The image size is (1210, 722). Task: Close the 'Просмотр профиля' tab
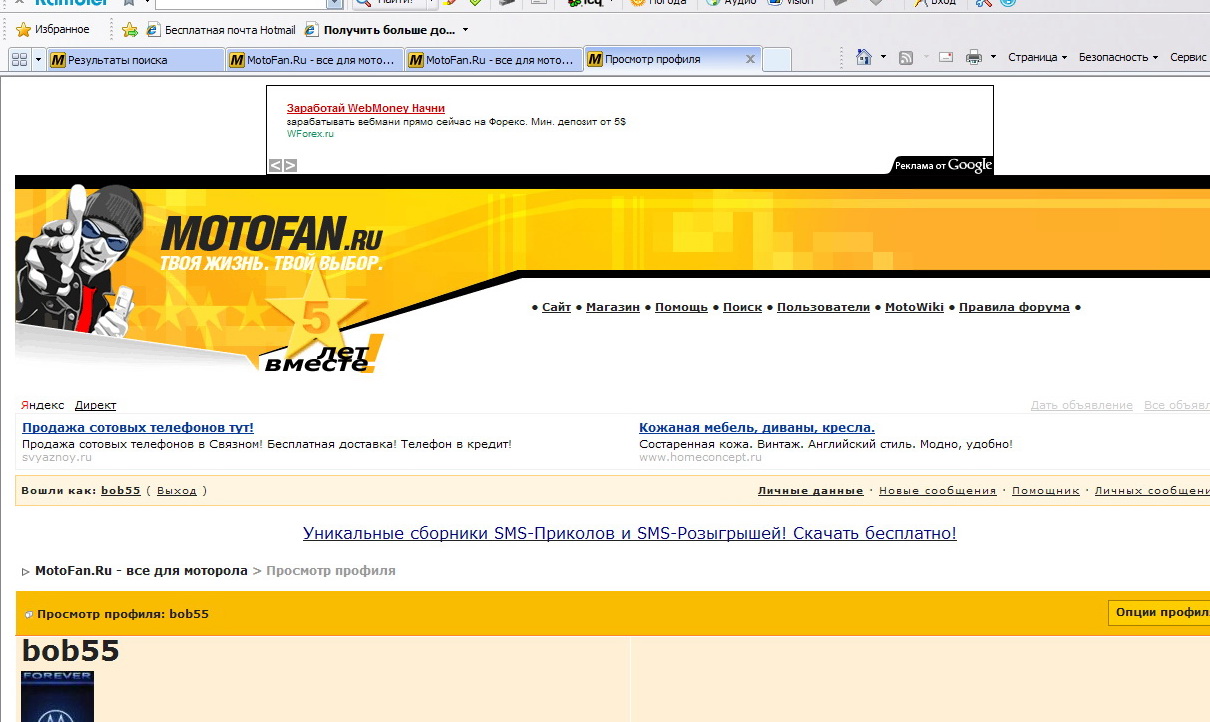[751, 59]
